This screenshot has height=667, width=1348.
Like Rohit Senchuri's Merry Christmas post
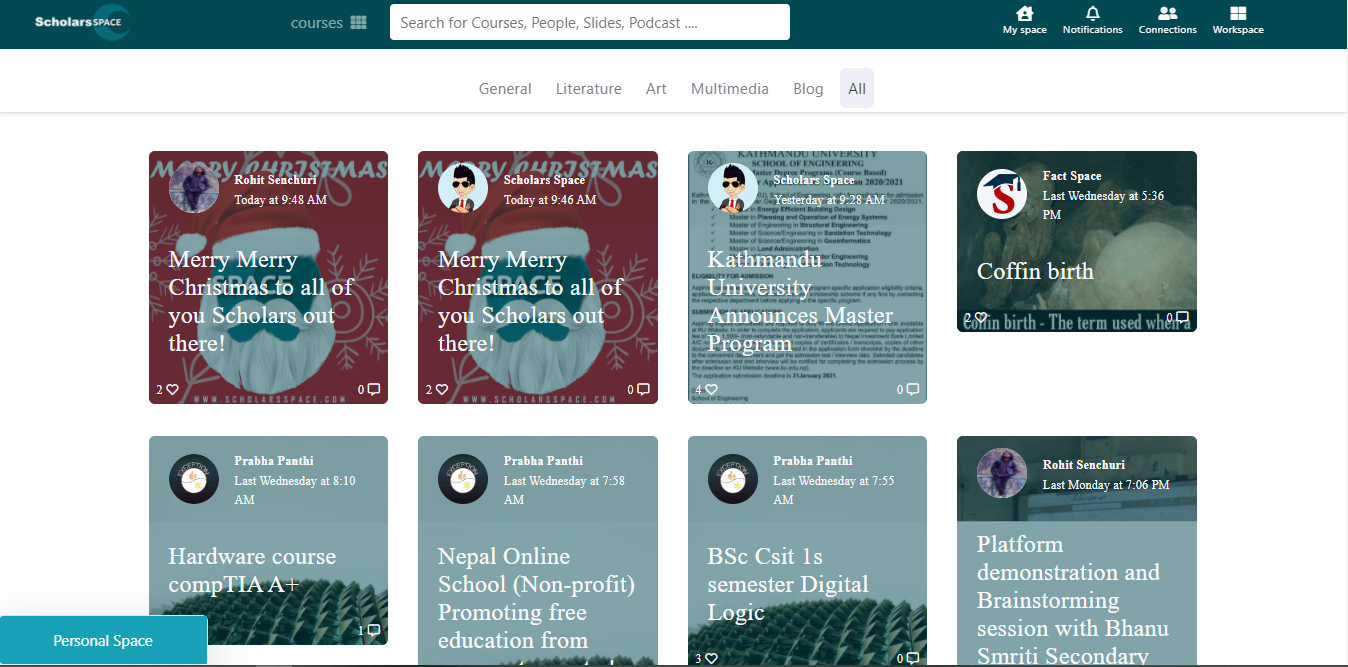(172, 389)
